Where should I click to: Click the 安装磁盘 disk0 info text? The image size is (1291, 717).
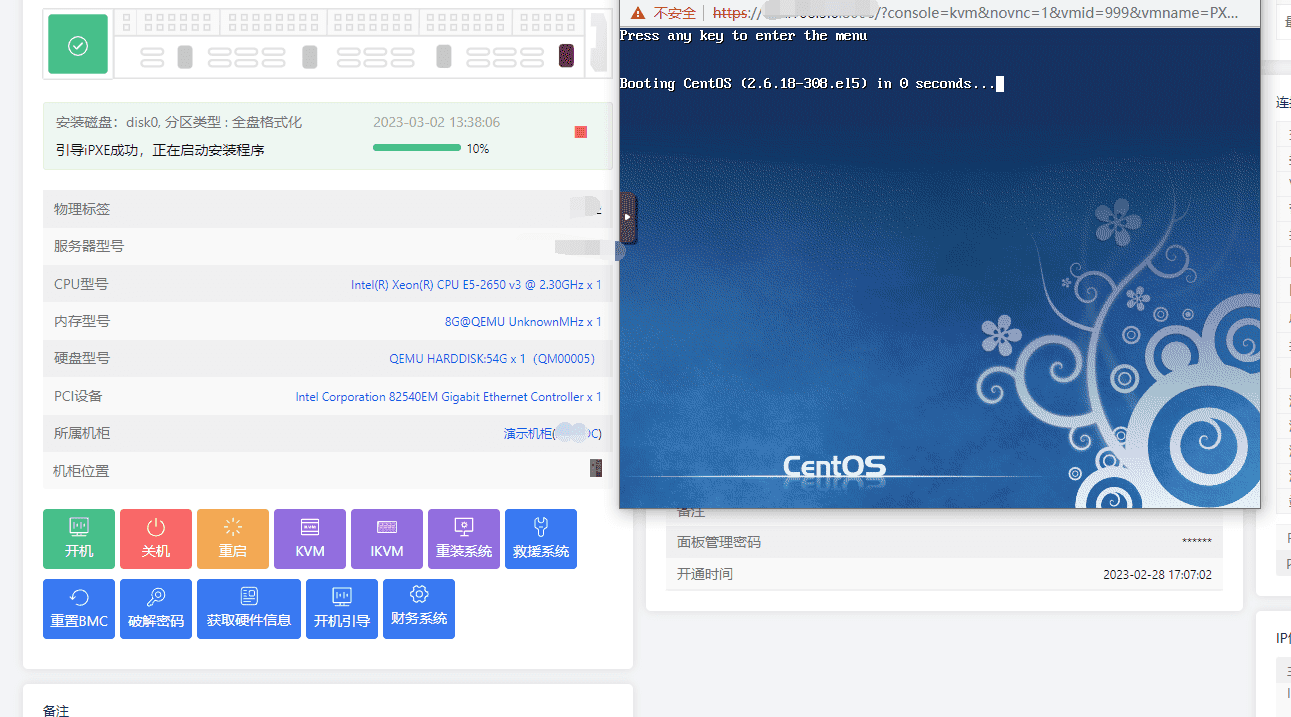pyautogui.click(x=179, y=122)
